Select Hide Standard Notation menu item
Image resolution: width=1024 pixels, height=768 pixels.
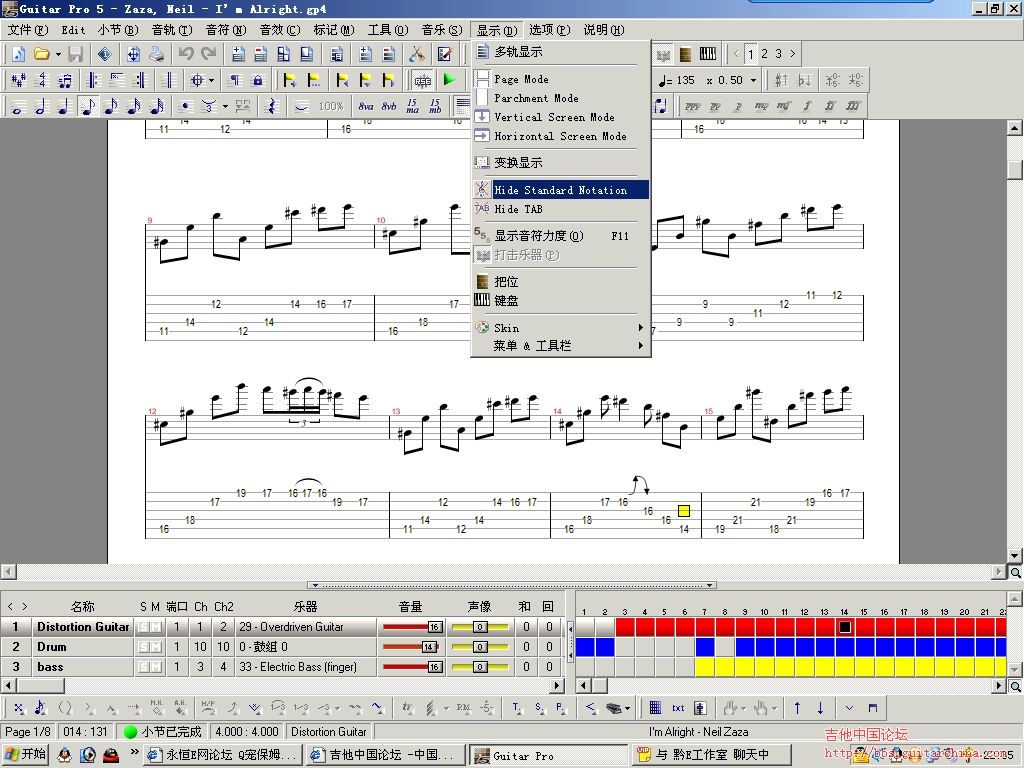pos(560,190)
